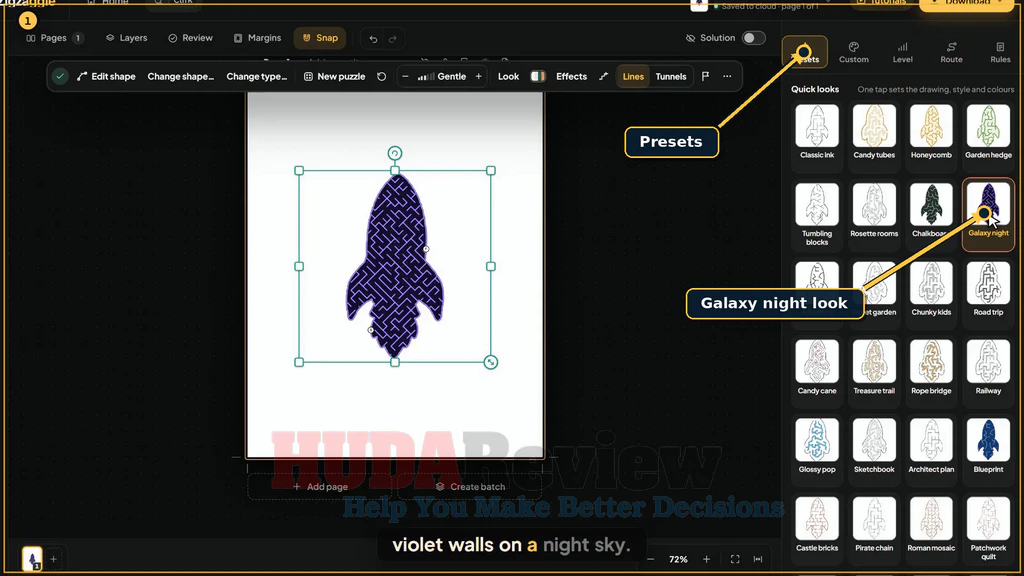Viewport: 1024px width, 576px height.
Task: Zoom in with the plus icon beside 72%
Action: pyautogui.click(x=706, y=559)
